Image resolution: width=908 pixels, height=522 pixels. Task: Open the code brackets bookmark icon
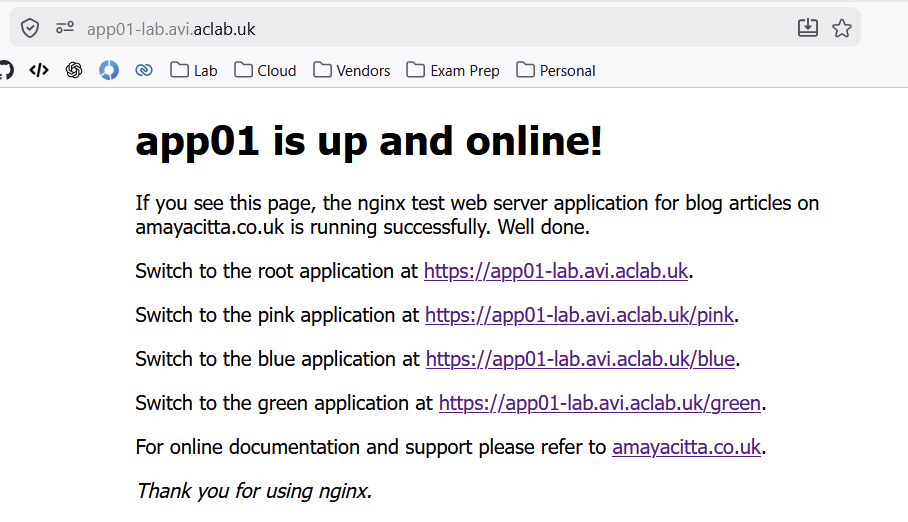pyautogui.click(x=39, y=70)
